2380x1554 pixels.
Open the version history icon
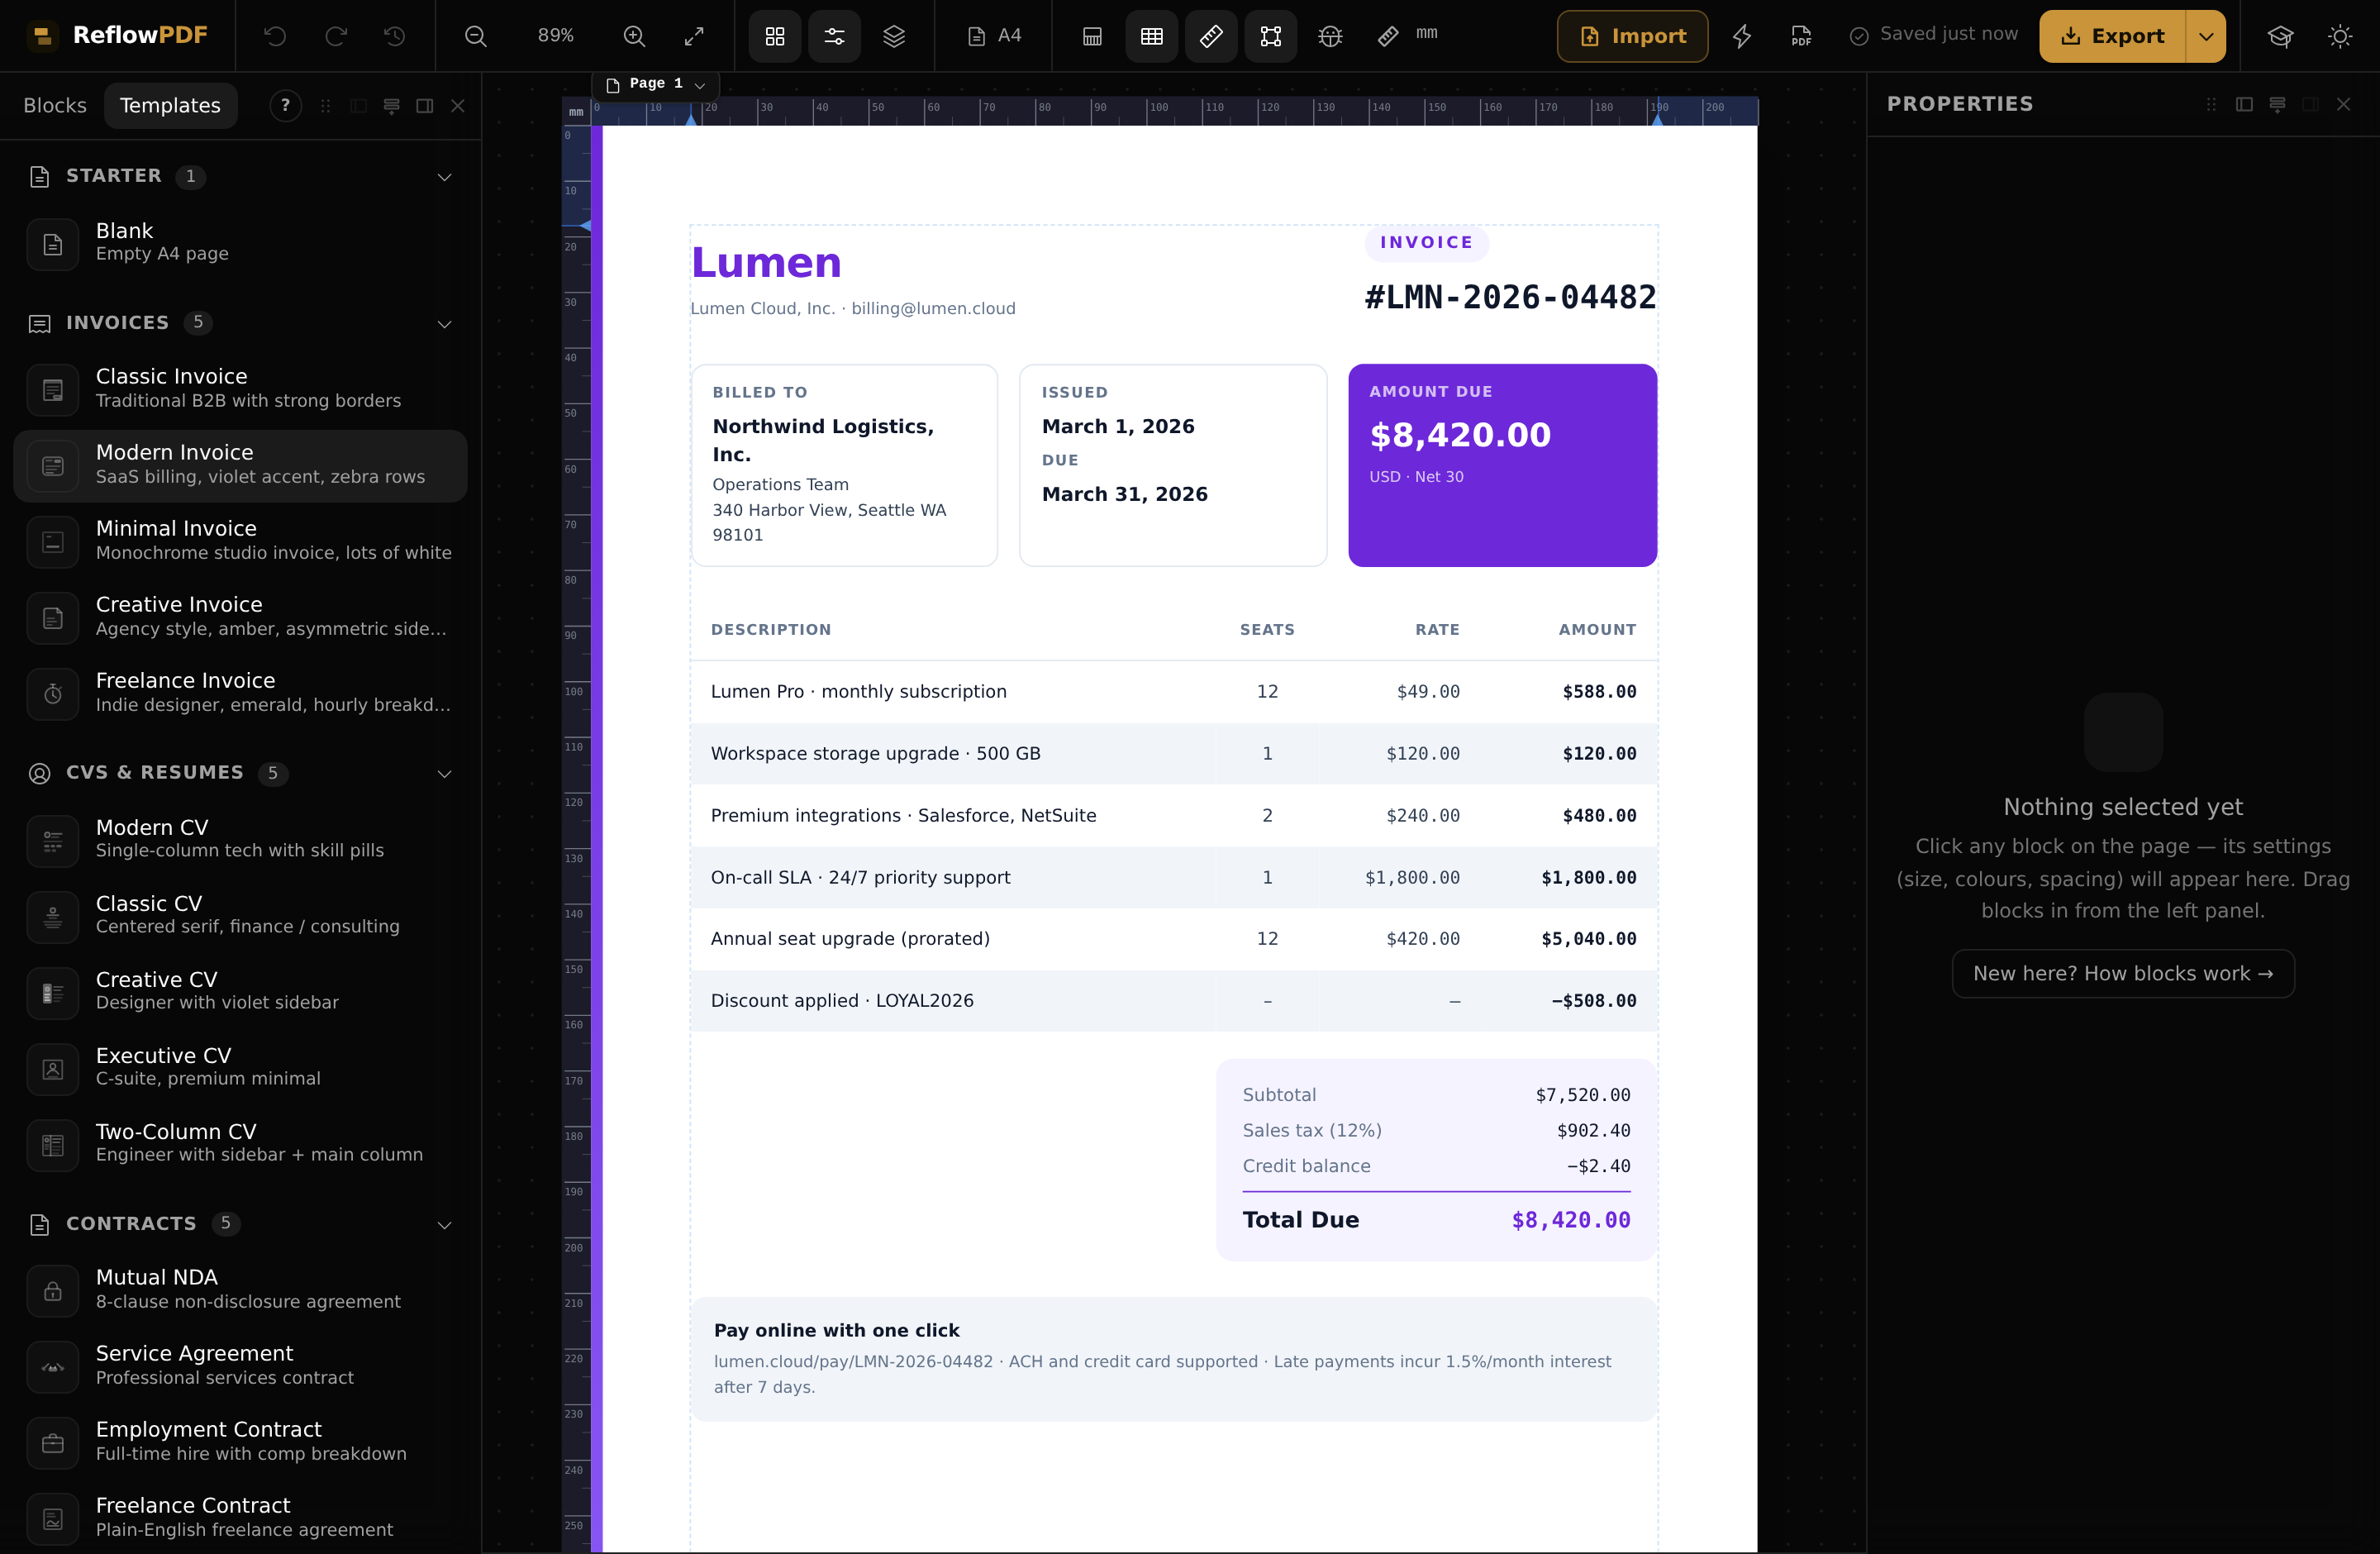pos(395,36)
